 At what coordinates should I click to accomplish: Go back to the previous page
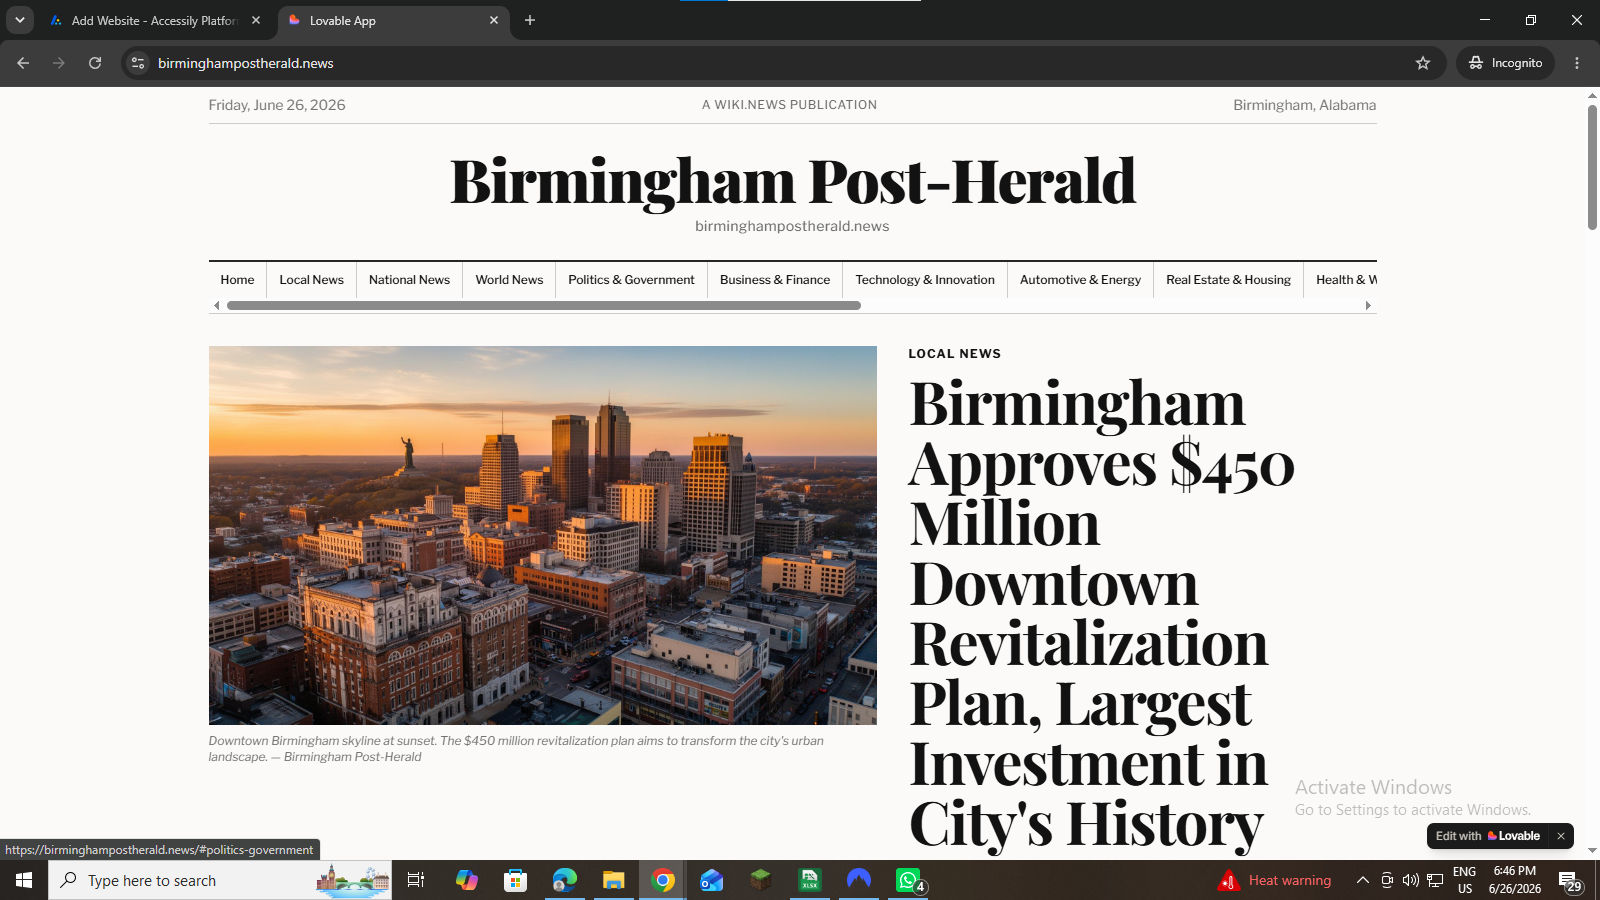pyautogui.click(x=23, y=63)
